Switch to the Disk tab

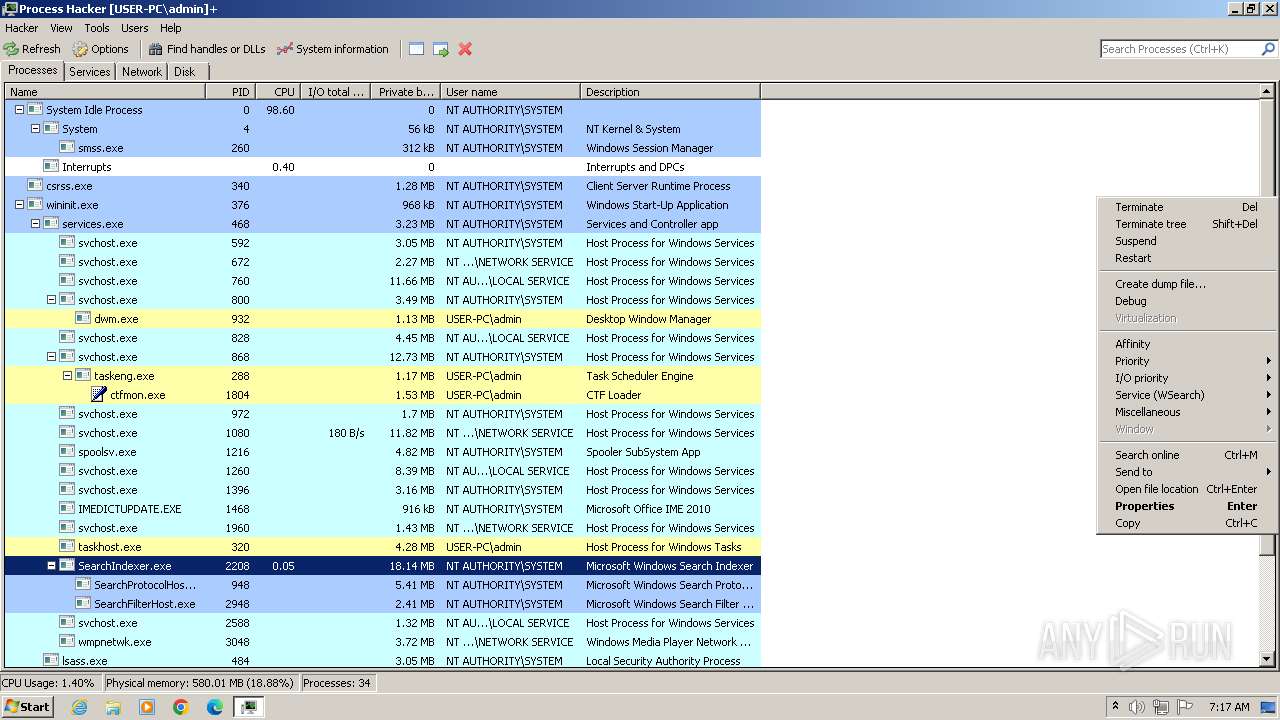tap(185, 72)
